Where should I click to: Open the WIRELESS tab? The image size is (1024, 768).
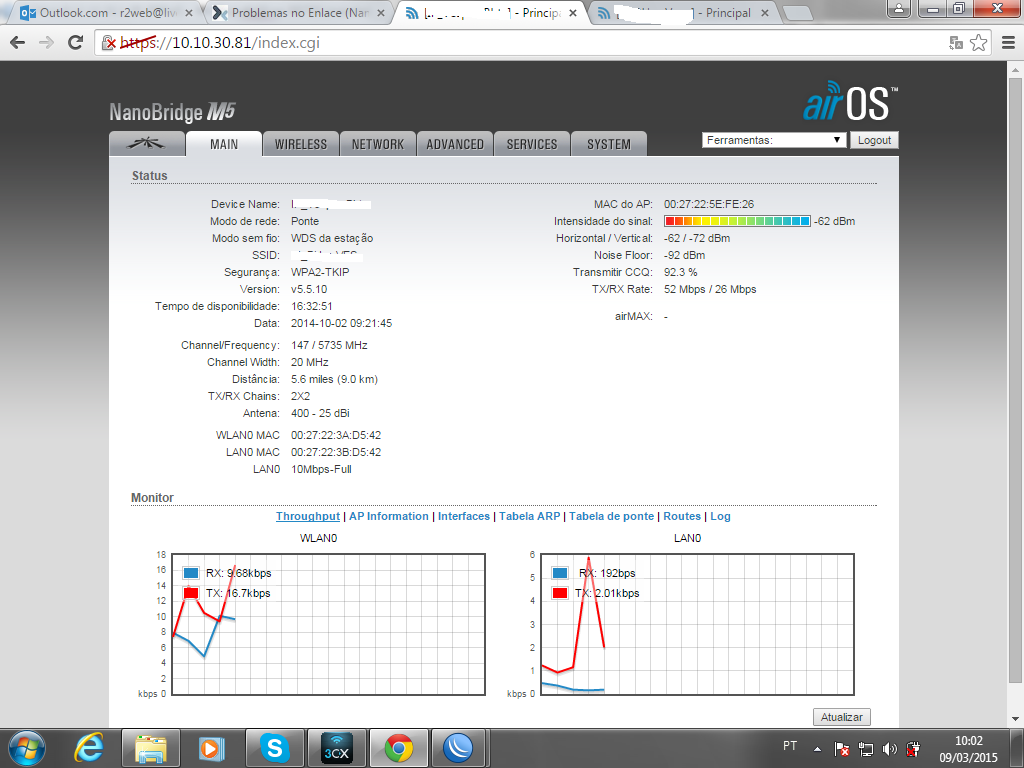pos(300,144)
